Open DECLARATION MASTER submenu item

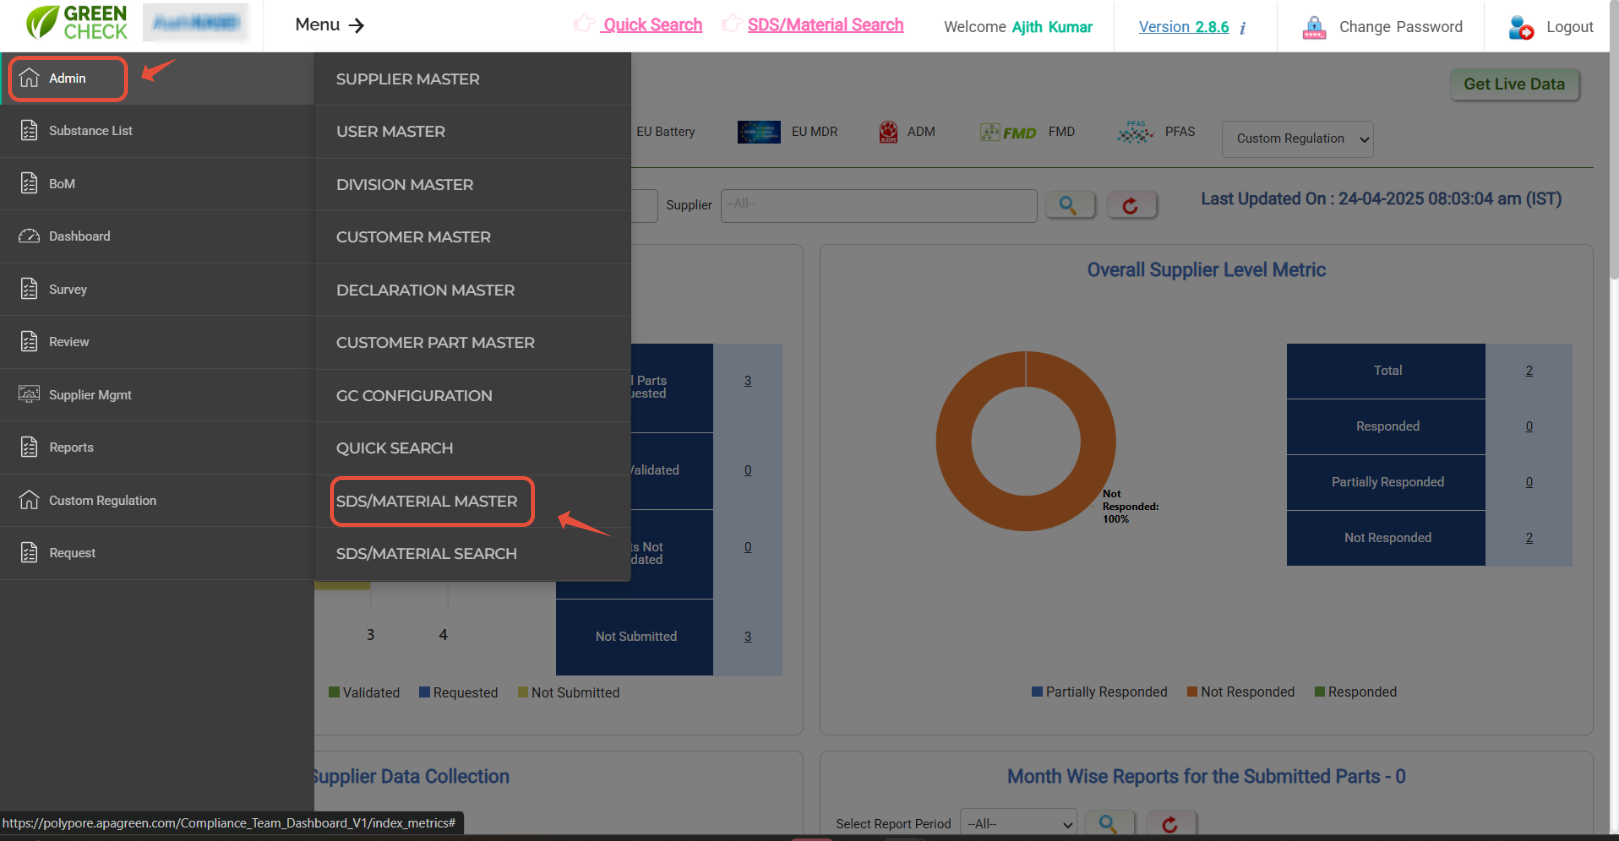coord(473,290)
